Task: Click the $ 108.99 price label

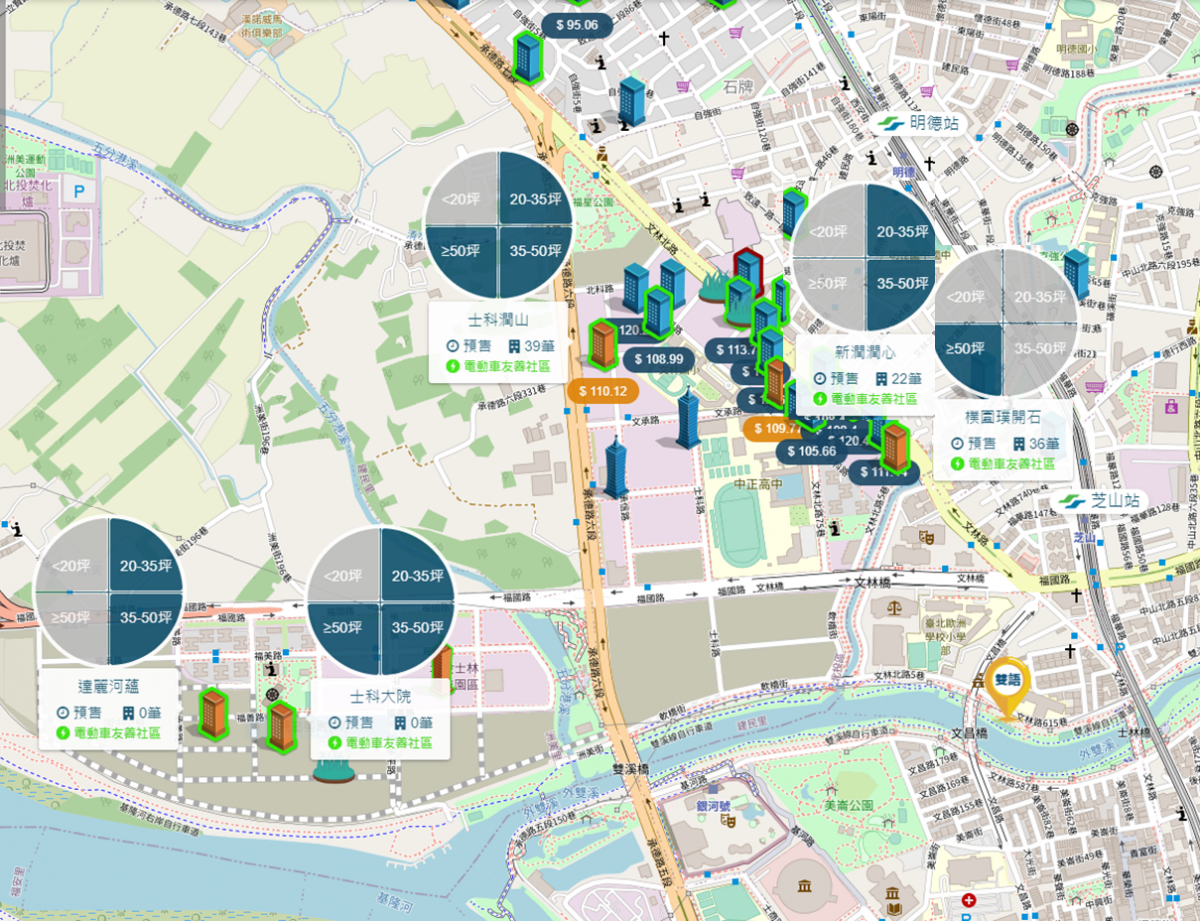Action: [658, 358]
